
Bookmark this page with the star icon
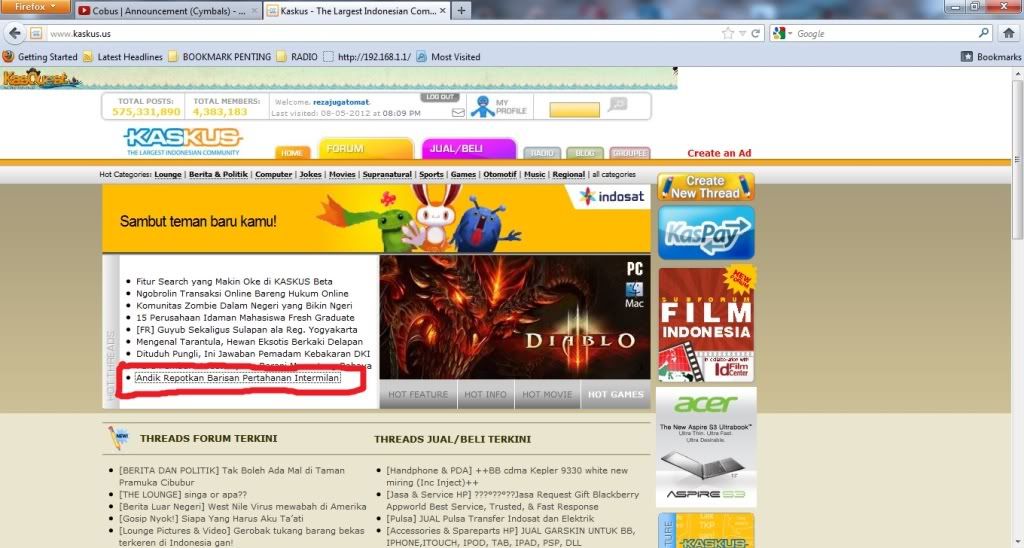[x=728, y=33]
